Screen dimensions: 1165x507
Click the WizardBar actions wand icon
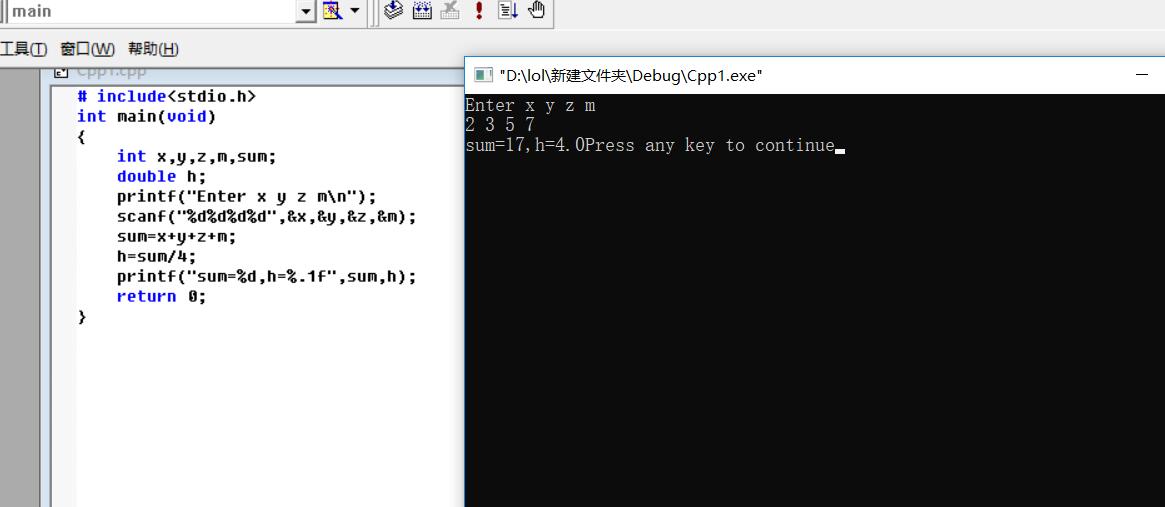click(331, 10)
